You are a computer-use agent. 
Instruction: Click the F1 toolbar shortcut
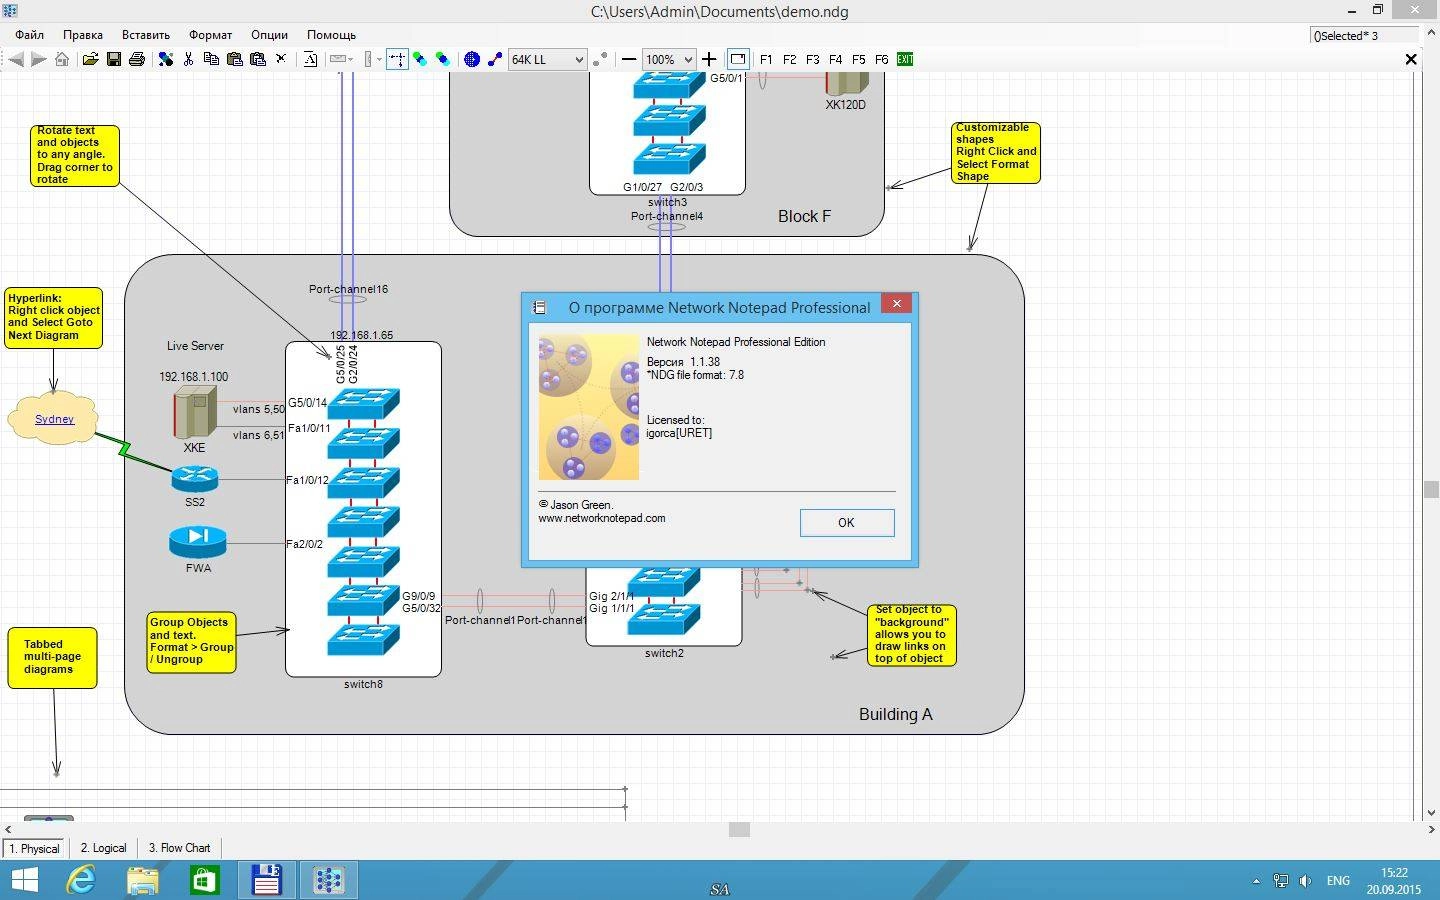[x=766, y=60]
